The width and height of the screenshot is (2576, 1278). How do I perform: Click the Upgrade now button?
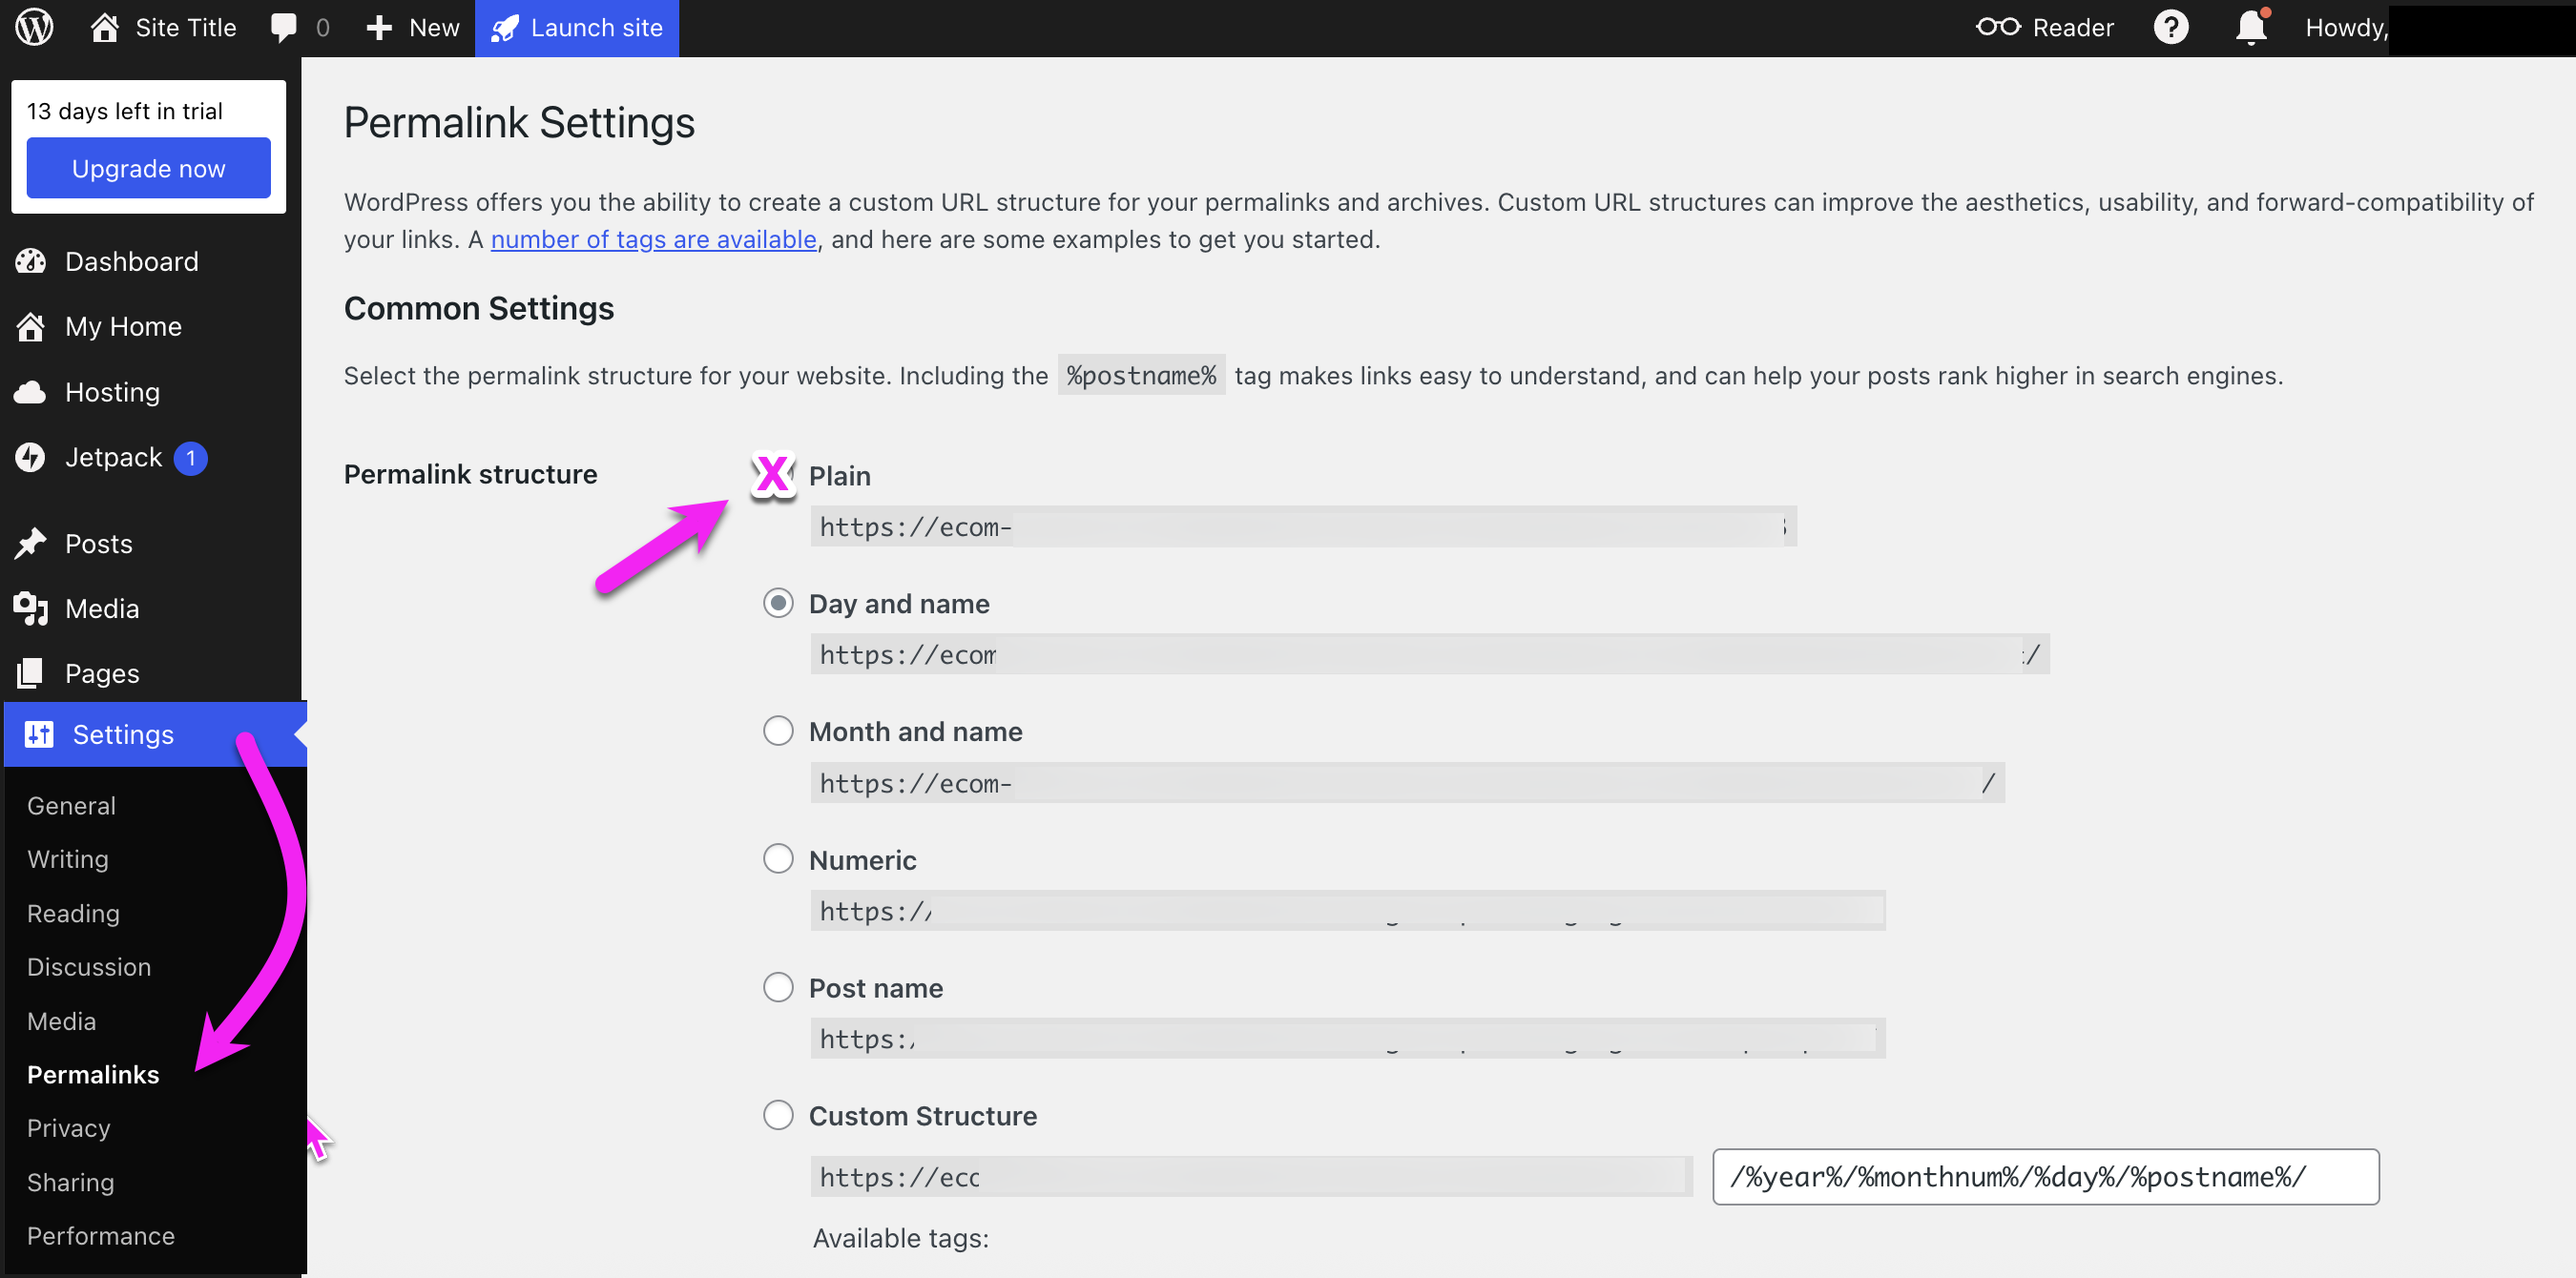click(148, 167)
